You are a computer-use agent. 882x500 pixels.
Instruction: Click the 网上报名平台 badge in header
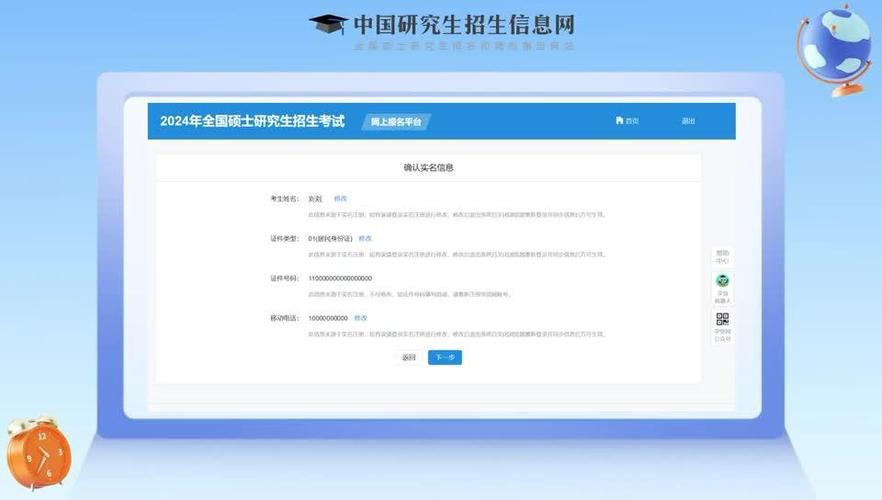[396, 121]
